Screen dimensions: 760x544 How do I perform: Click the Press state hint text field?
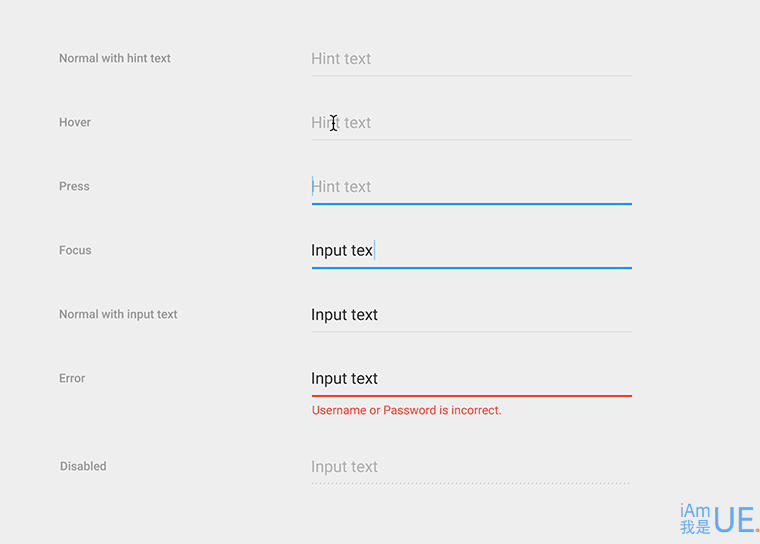pyautogui.click(x=472, y=188)
